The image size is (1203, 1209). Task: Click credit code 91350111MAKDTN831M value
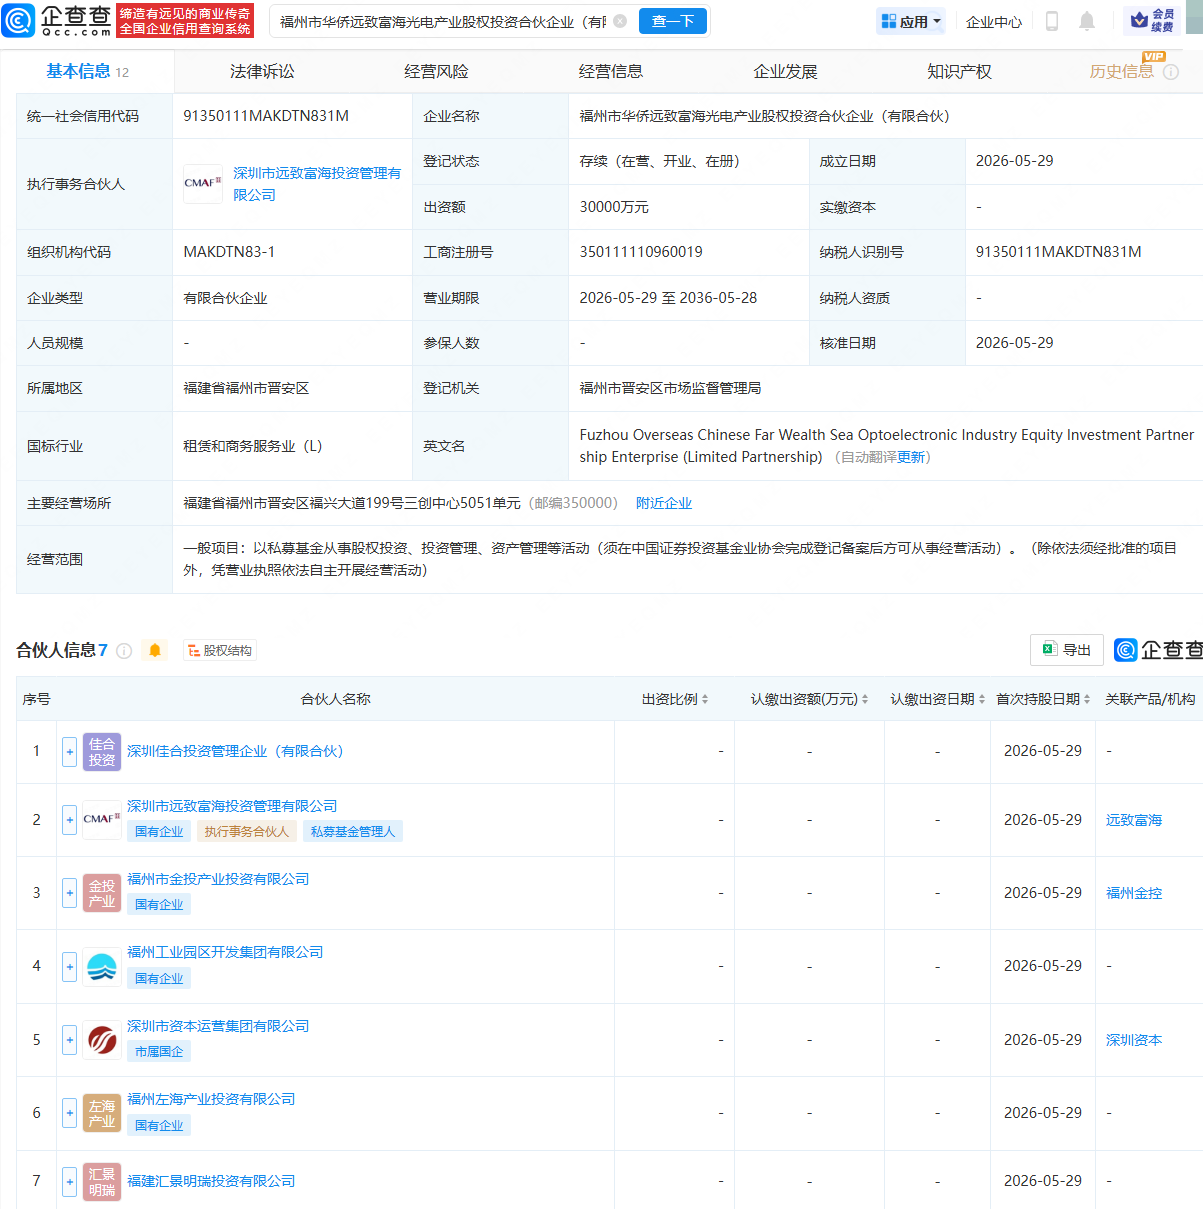[266, 116]
